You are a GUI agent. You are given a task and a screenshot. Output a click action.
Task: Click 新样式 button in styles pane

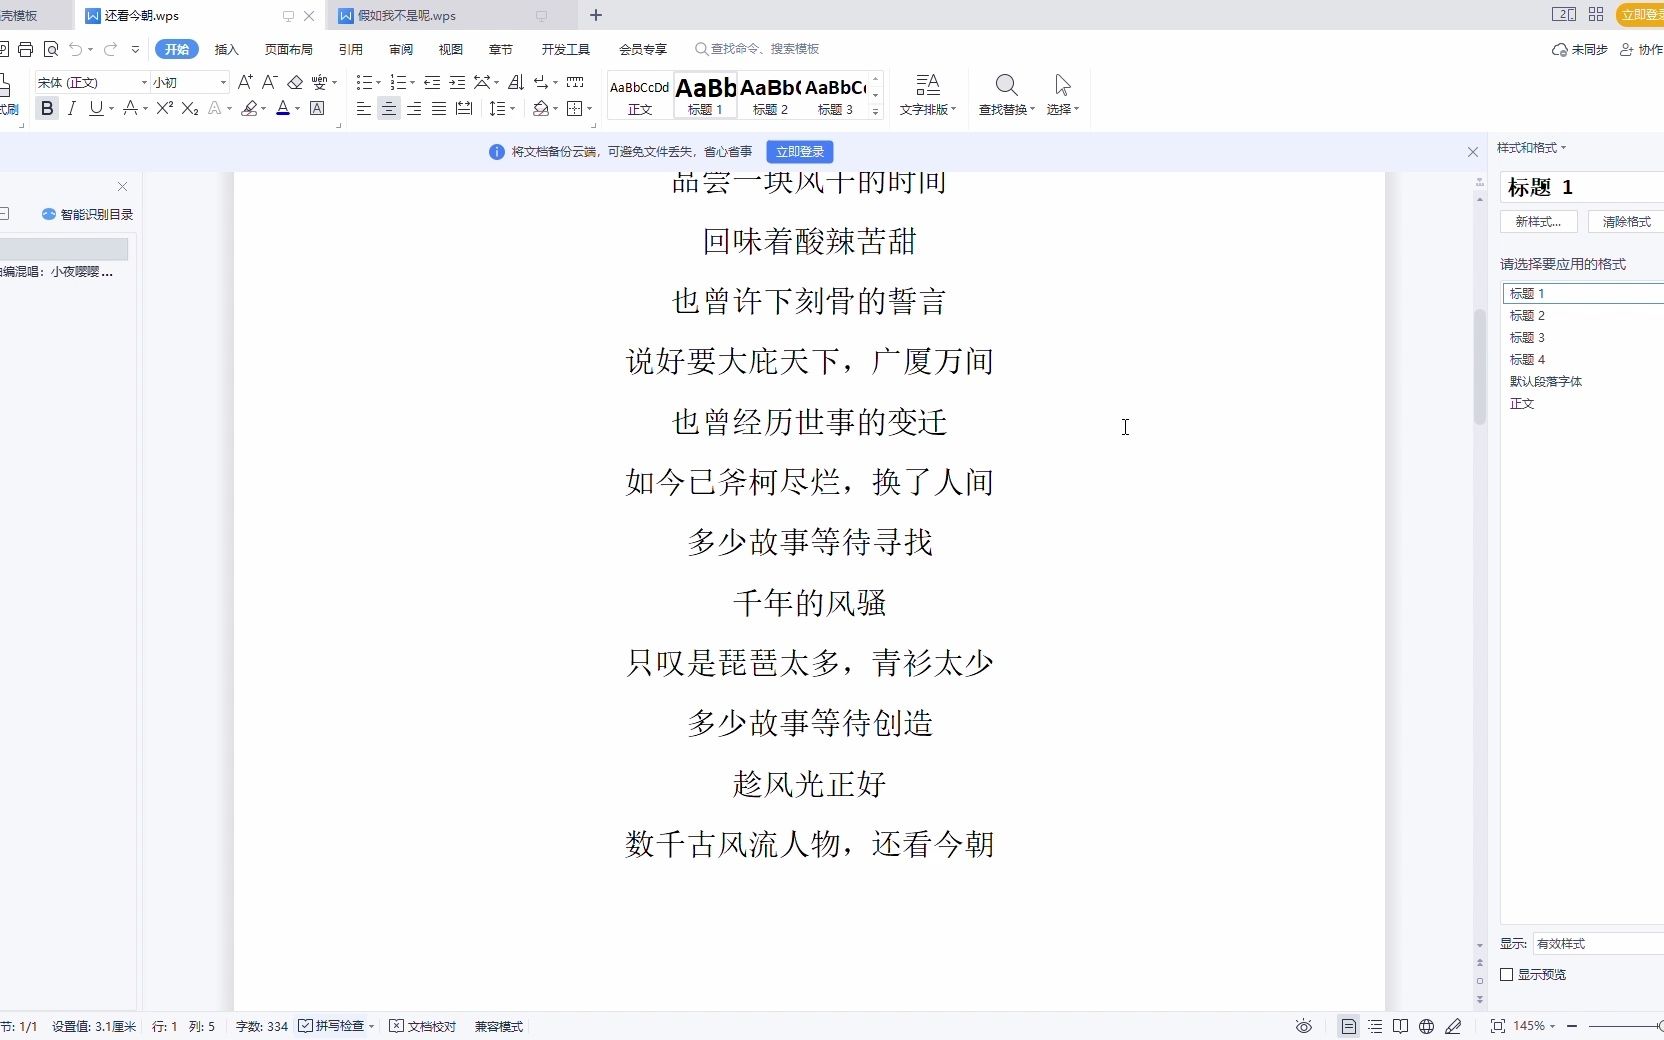(1538, 222)
